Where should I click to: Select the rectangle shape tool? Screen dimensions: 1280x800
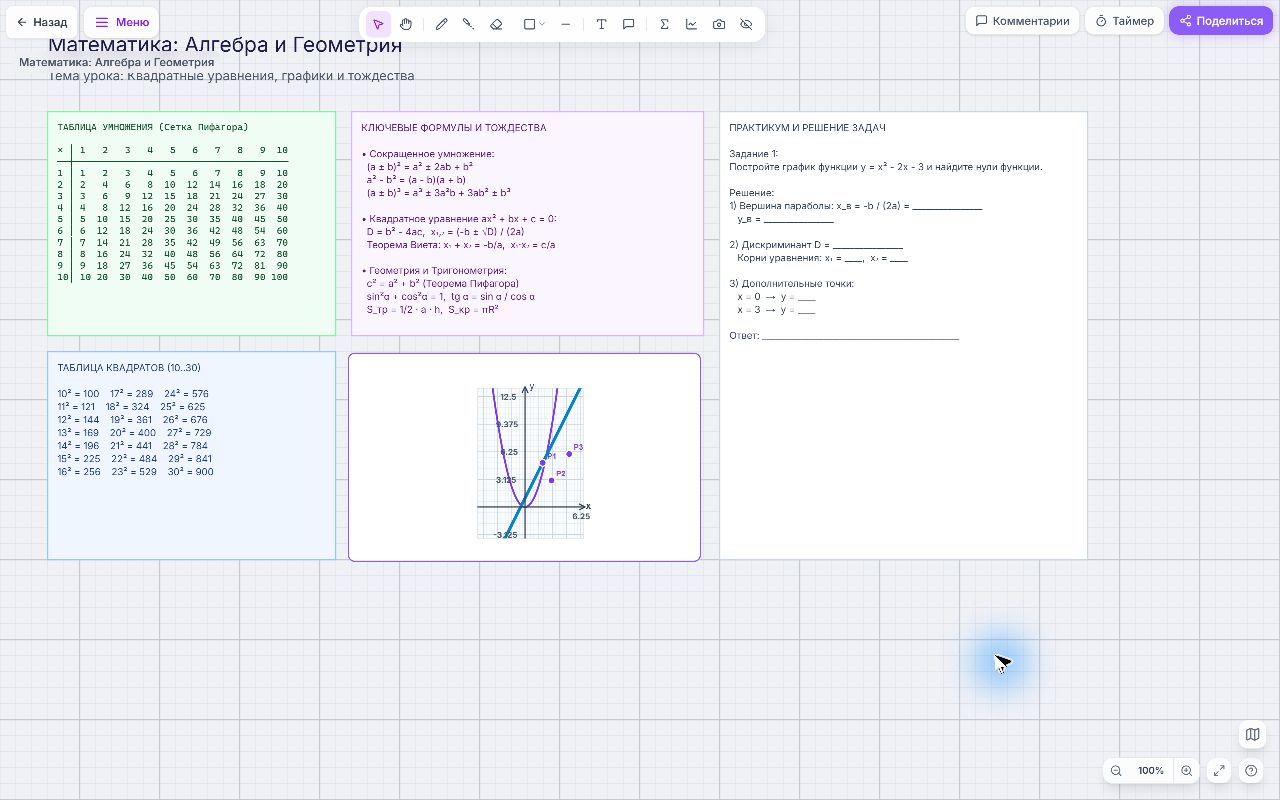(x=530, y=24)
